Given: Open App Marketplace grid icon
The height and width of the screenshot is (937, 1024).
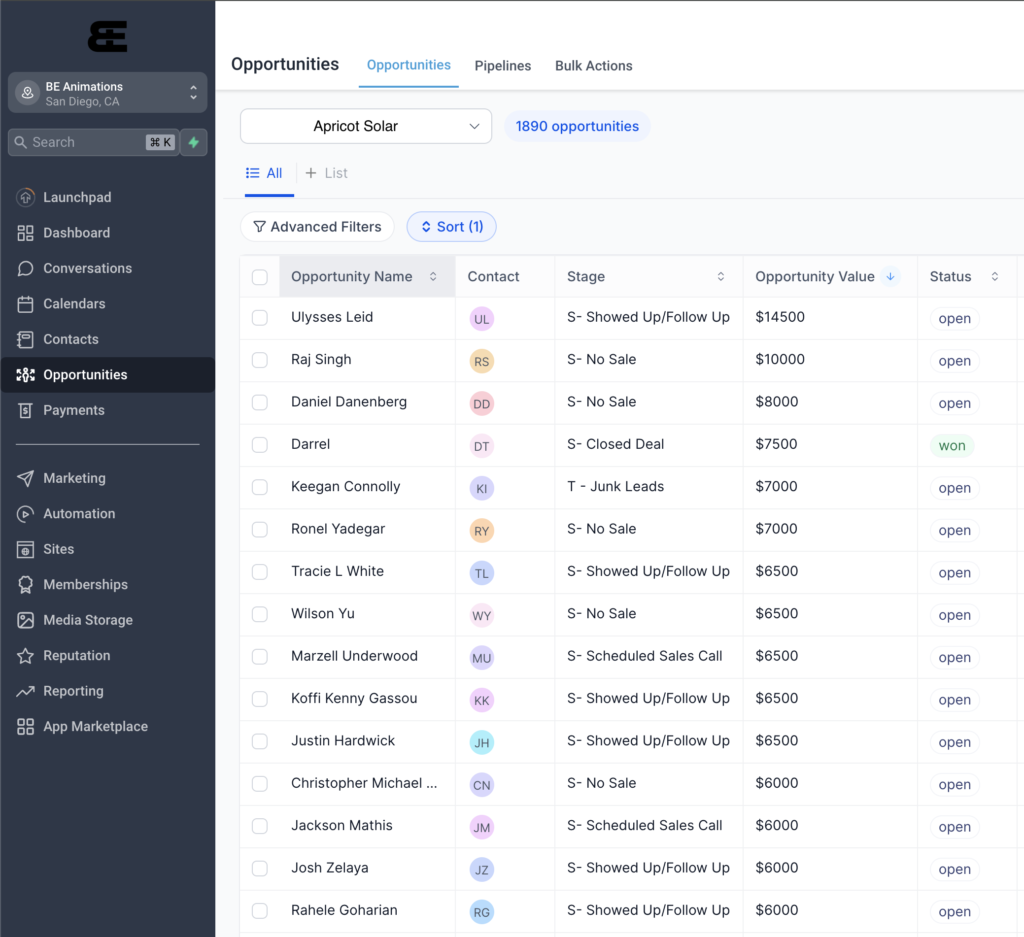Looking at the screenshot, I should [25, 727].
